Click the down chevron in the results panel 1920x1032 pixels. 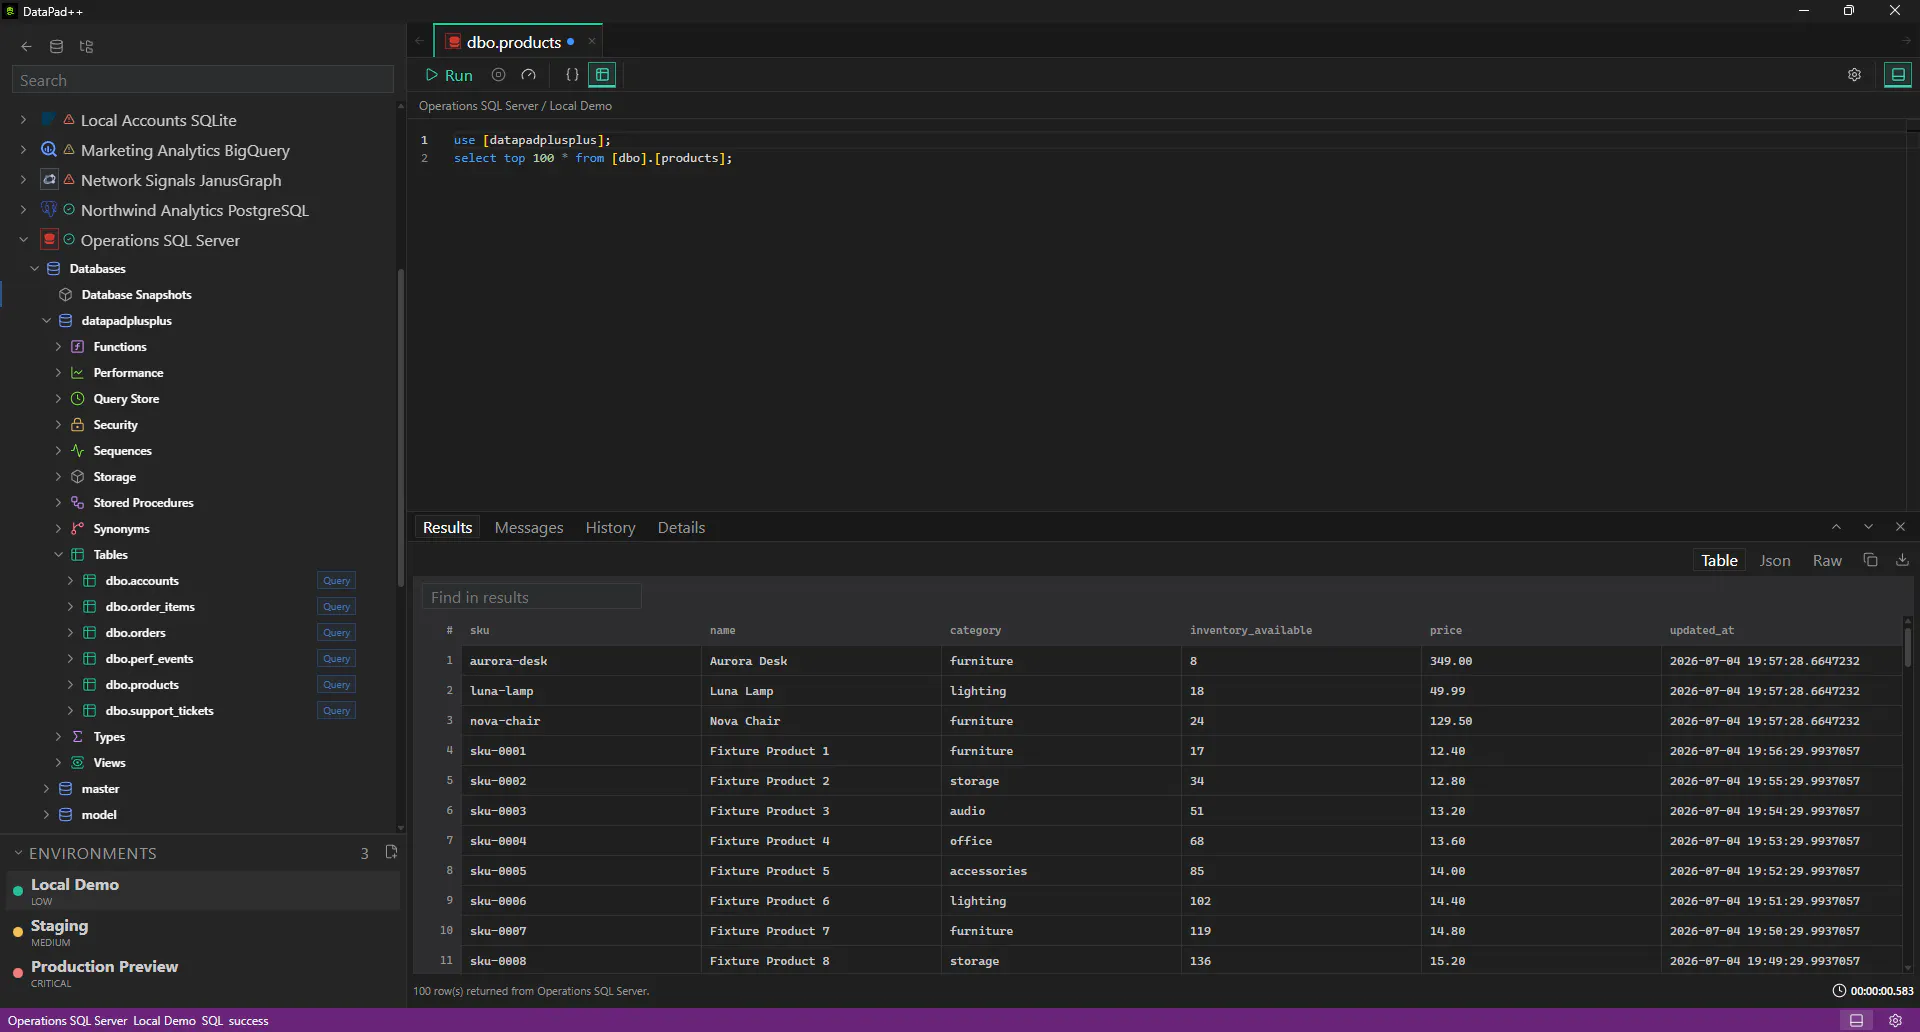tap(1868, 527)
